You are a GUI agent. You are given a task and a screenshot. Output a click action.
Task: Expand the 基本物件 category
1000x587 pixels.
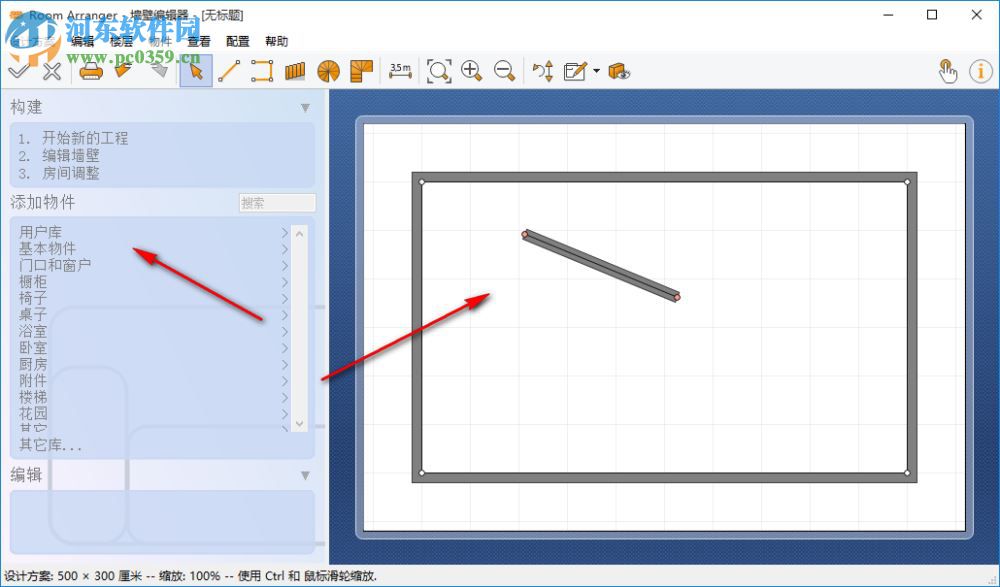[153, 249]
